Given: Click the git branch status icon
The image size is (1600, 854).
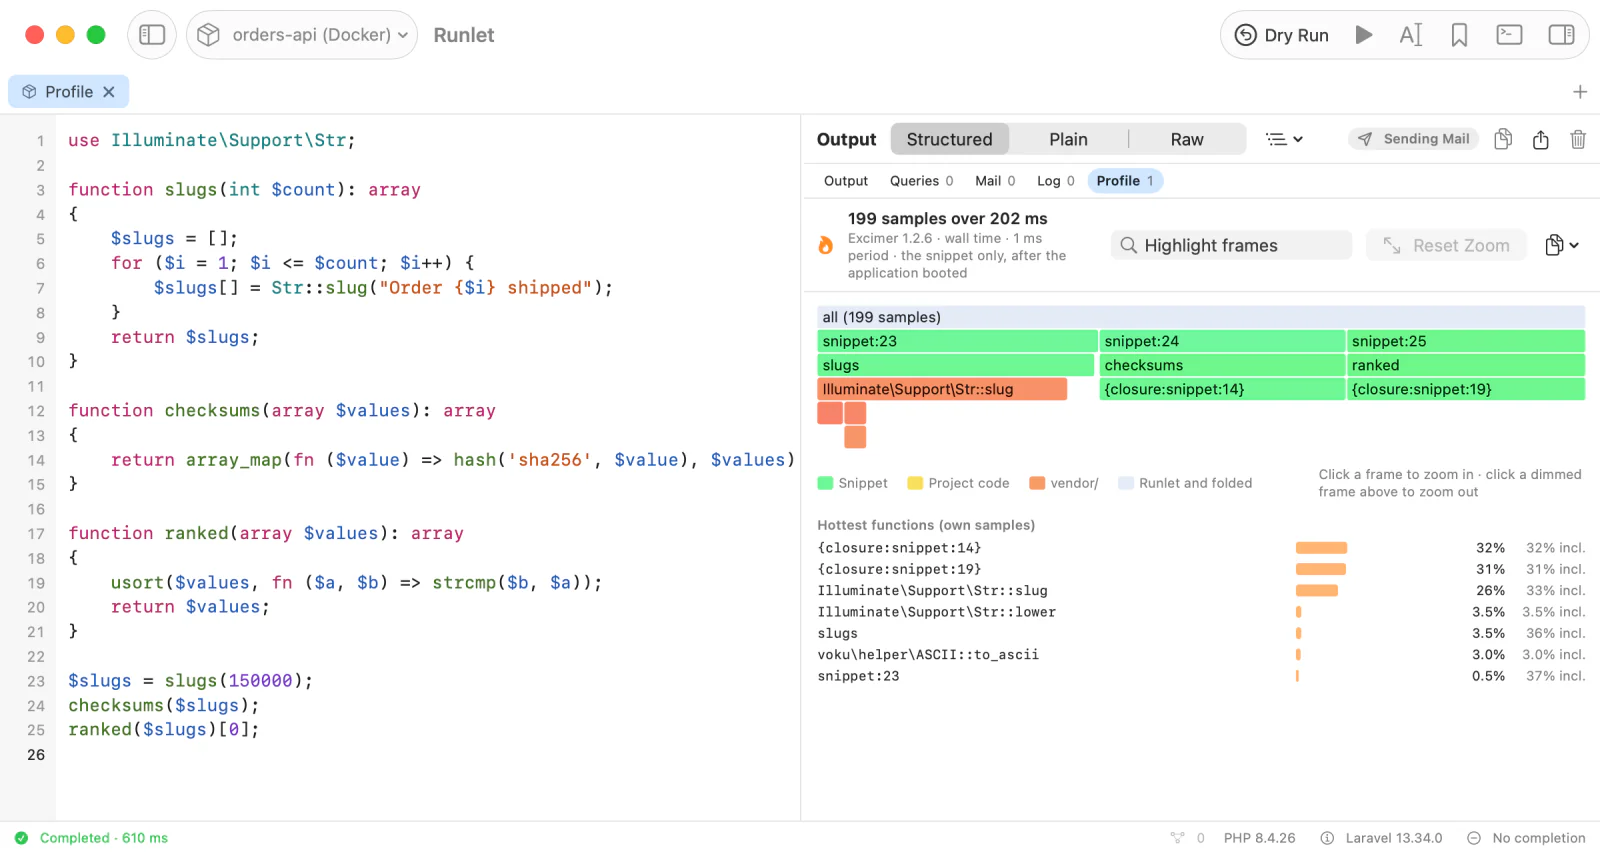Looking at the screenshot, I should (1177, 838).
